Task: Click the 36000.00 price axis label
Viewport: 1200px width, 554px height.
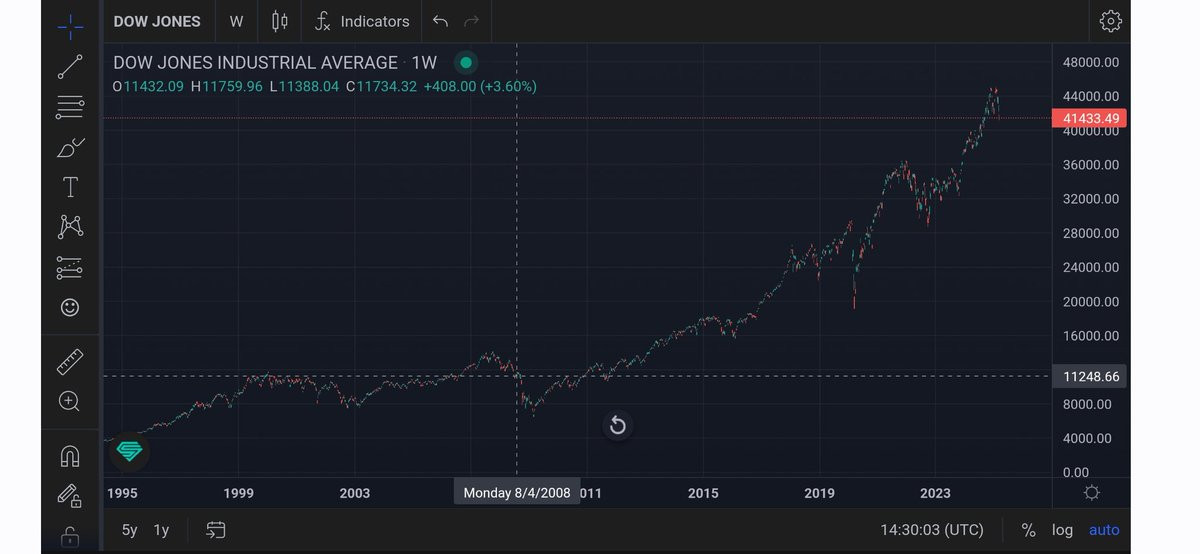Action: [1090, 165]
